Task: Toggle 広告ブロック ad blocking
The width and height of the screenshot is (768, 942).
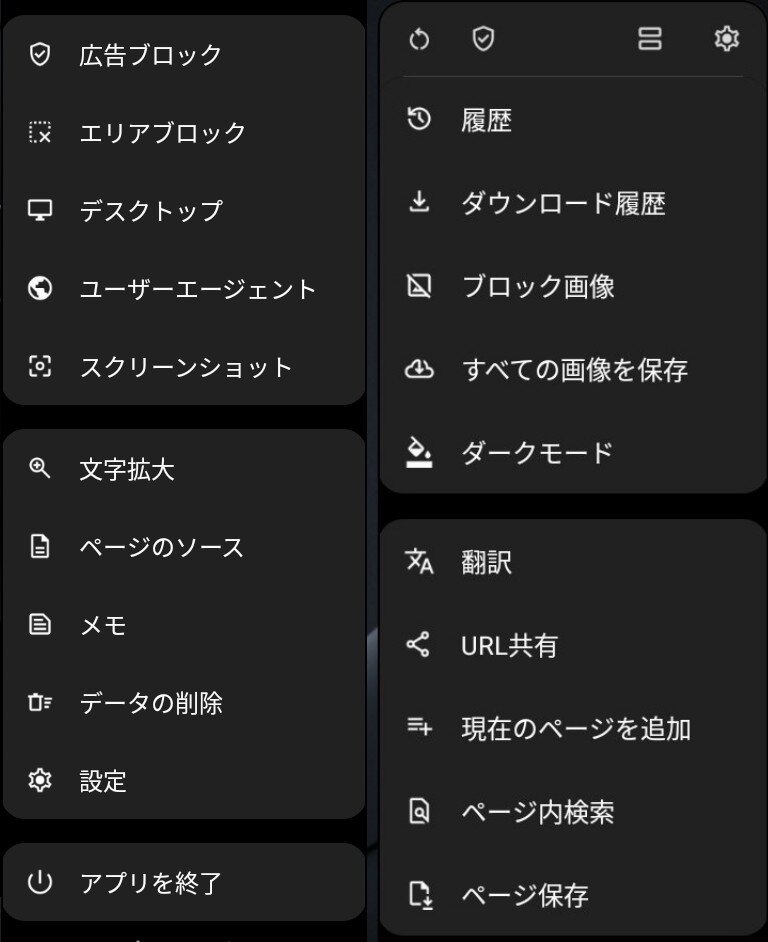Action: click(x=150, y=55)
